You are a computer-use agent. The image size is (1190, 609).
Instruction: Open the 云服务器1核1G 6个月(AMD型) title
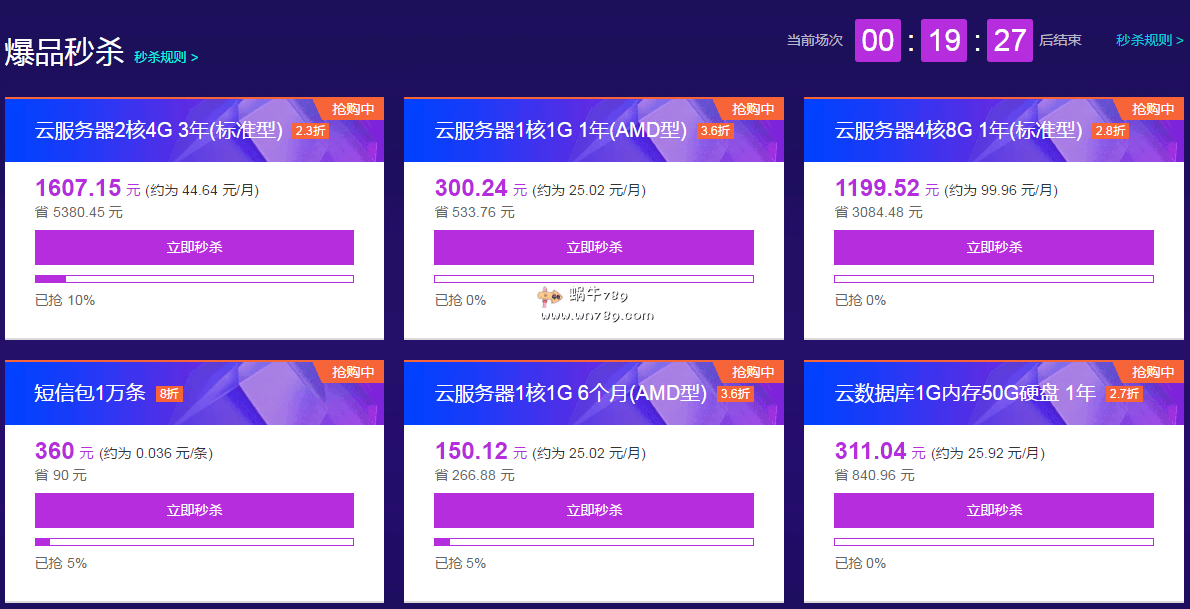[571, 393]
